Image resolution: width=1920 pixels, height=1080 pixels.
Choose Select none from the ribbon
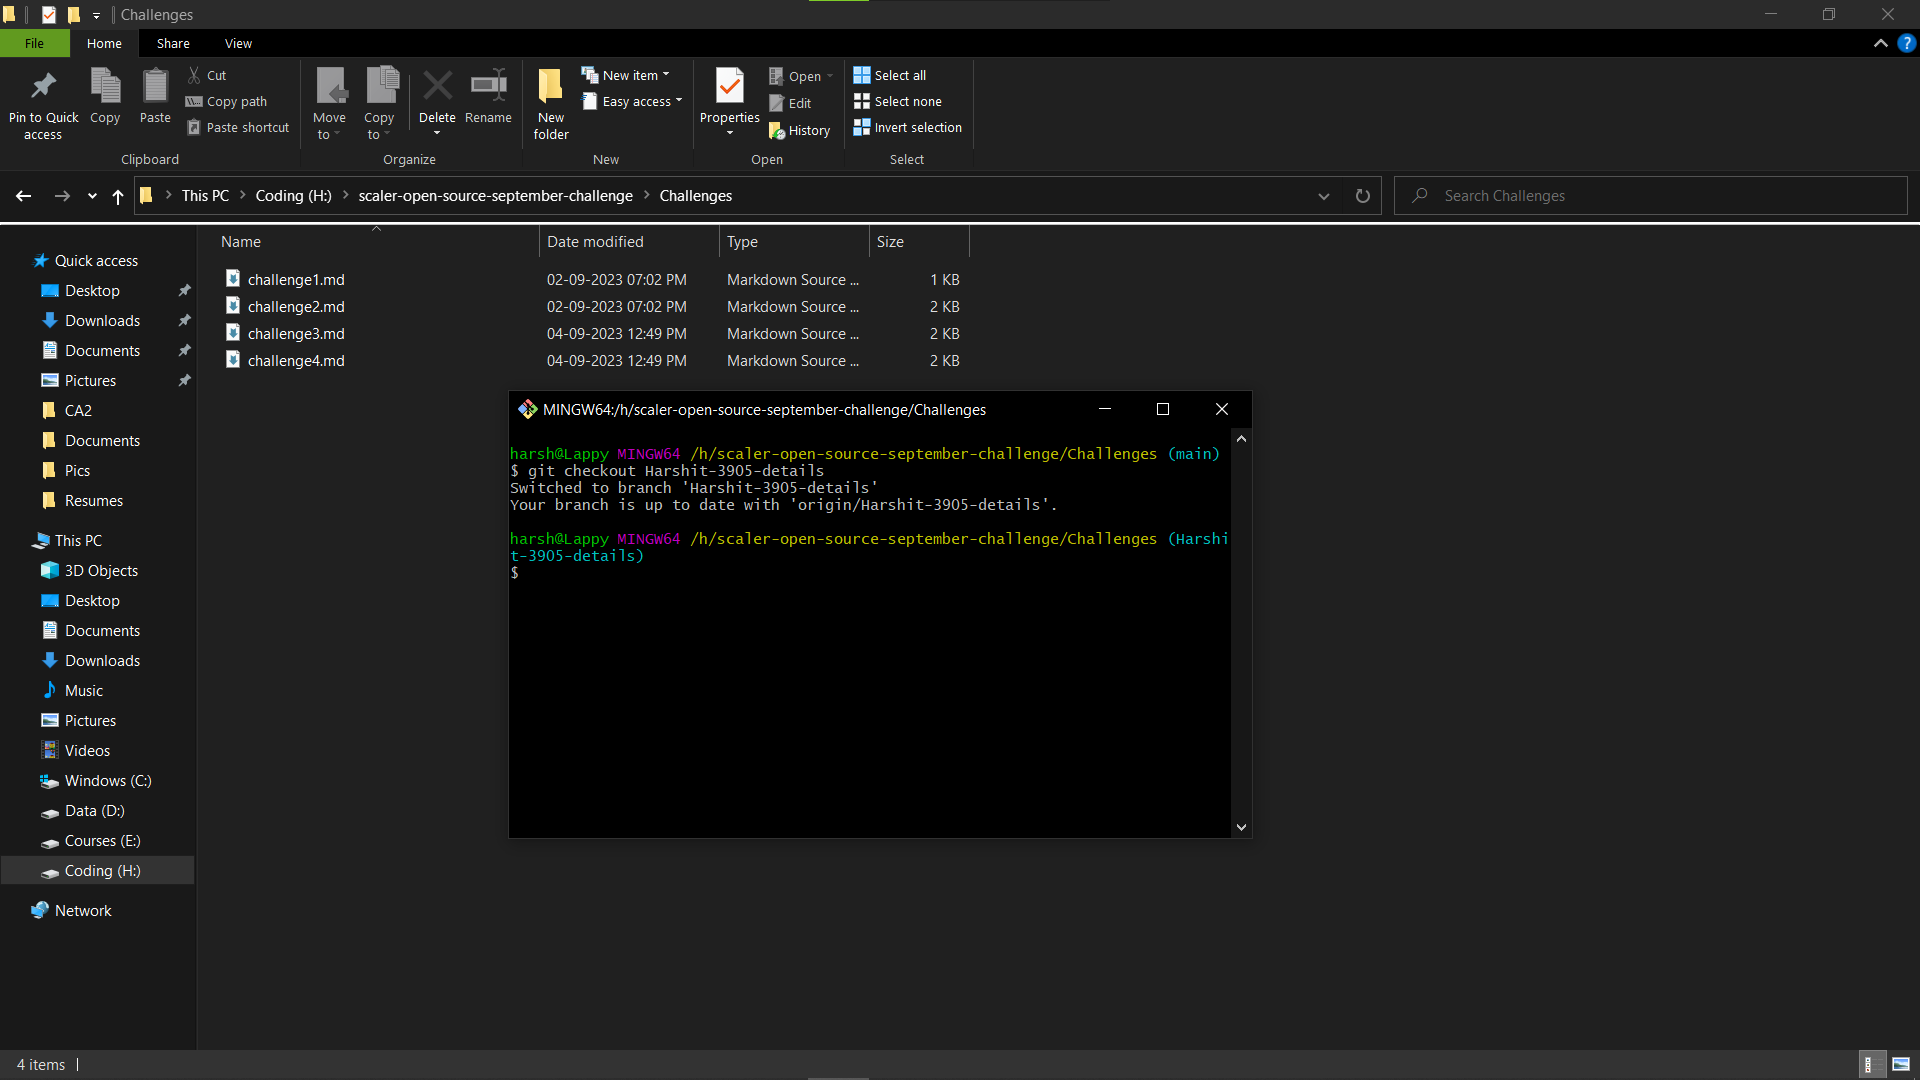pyautogui.click(x=898, y=101)
